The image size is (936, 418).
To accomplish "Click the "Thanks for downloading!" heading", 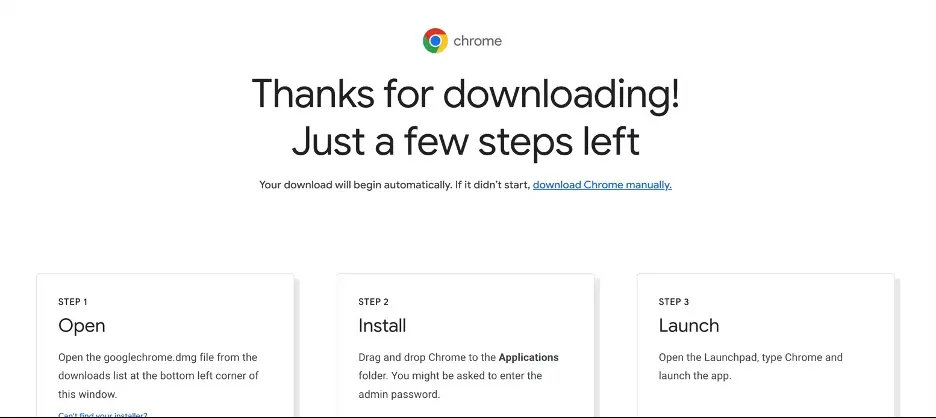I will pyautogui.click(x=466, y=94).
